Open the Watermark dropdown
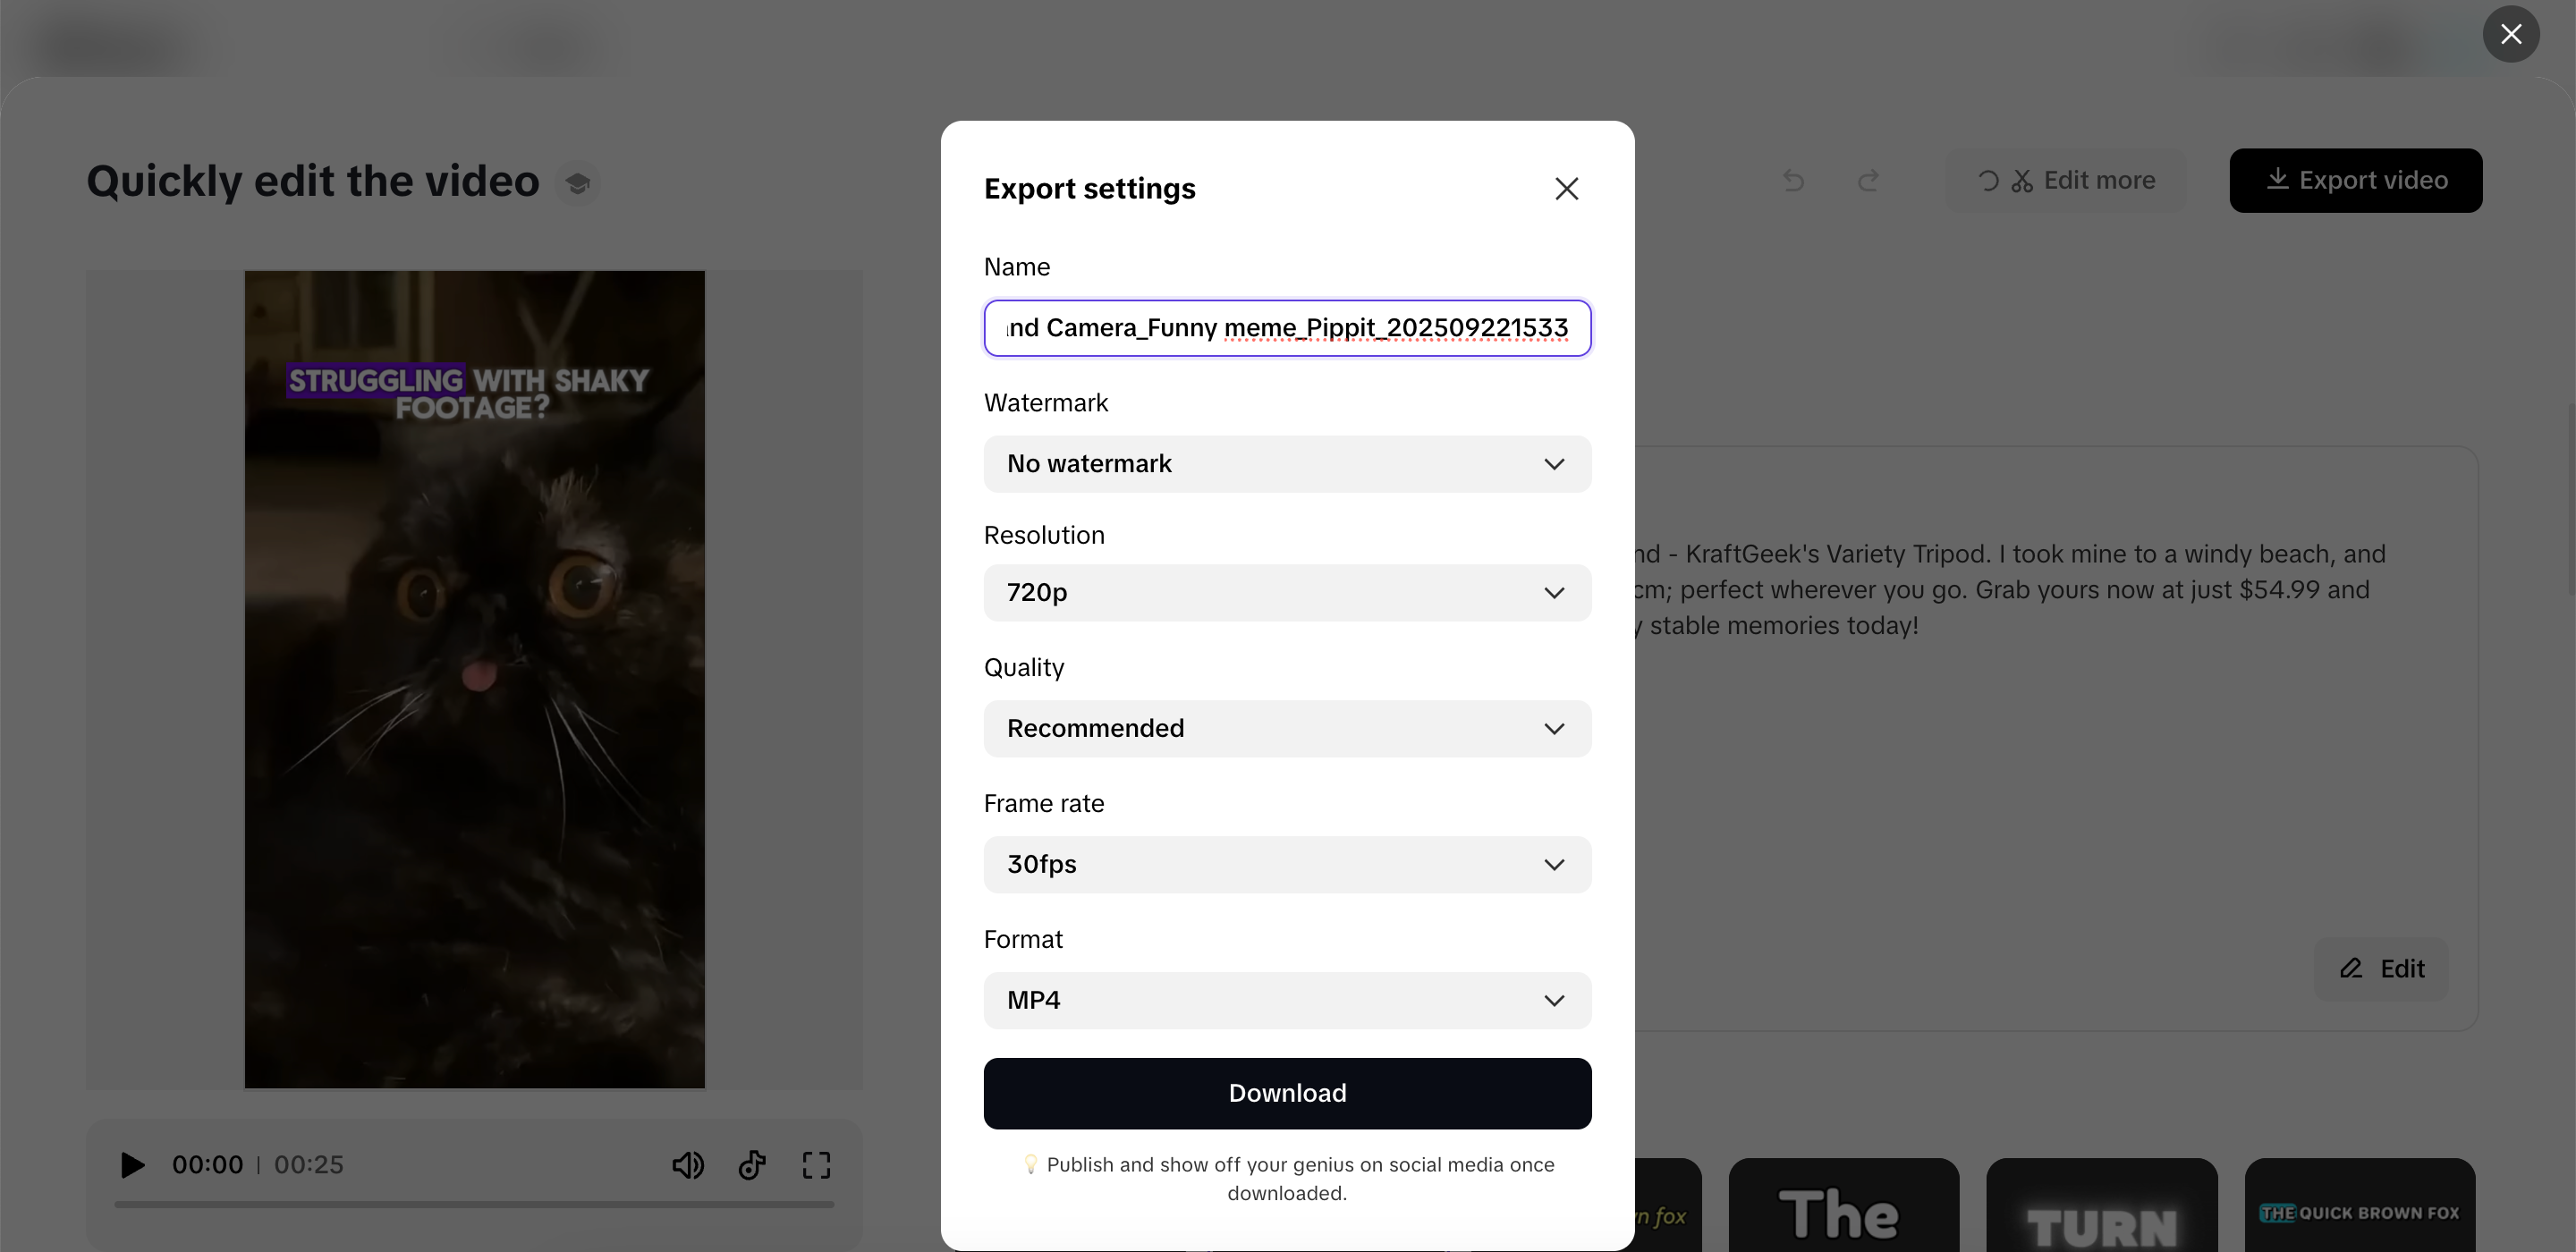The width and height of the screenshot is (2576, 1252). click(x=1286, y=464)
